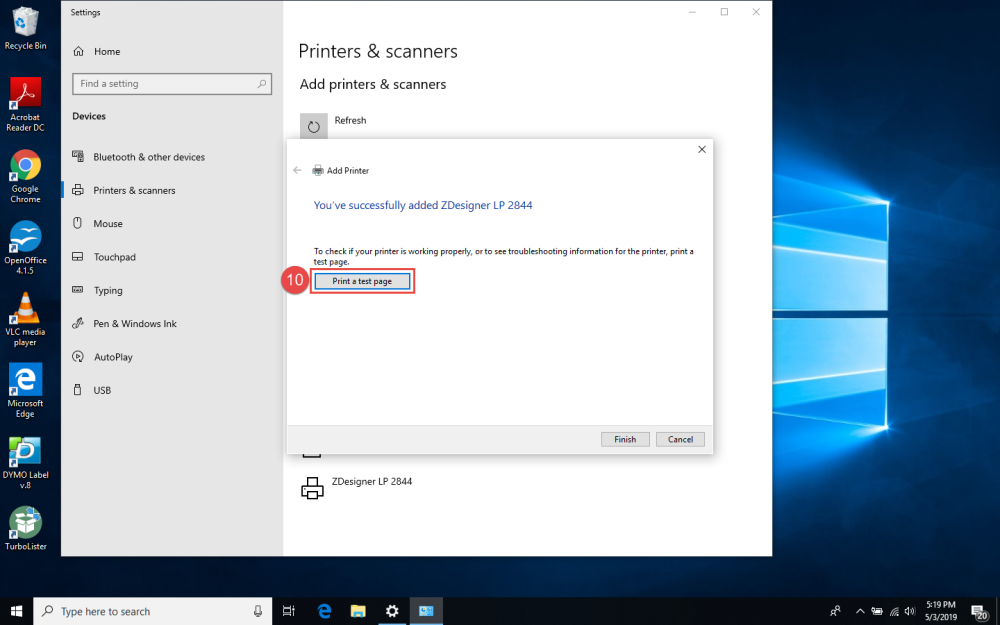Click the highlighted control panel taskbar icon

pyautogui.click(x=426, y=611)
